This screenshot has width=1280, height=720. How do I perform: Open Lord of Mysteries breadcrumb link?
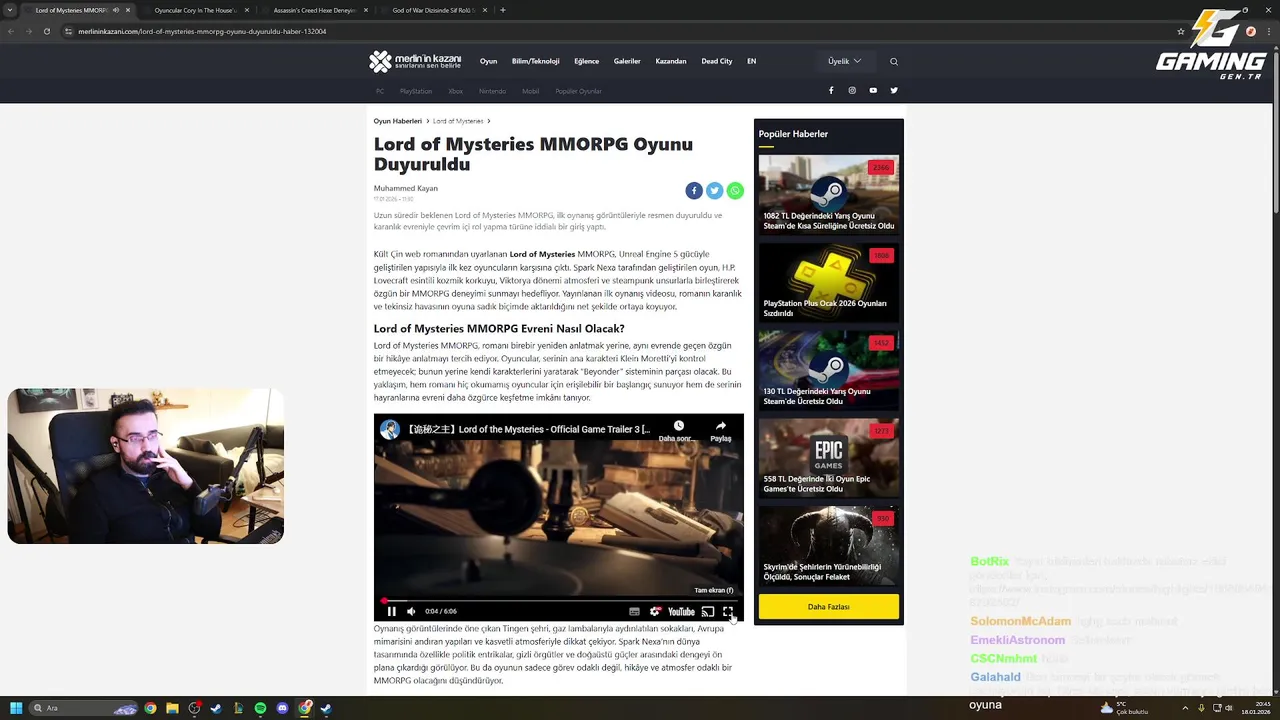[x=458, y=121]
